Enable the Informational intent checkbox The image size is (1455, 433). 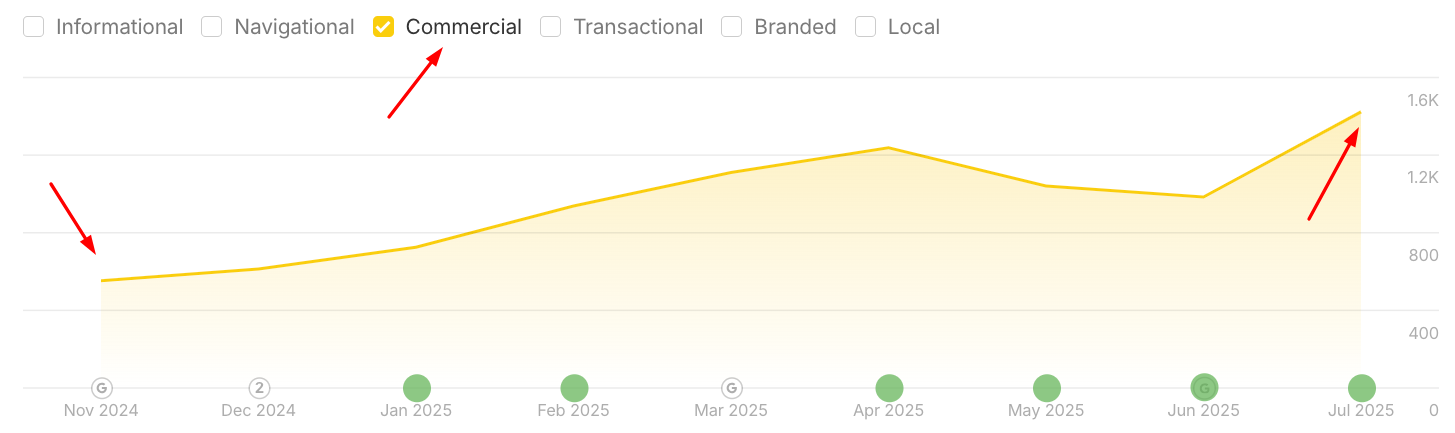click(34, 27)
